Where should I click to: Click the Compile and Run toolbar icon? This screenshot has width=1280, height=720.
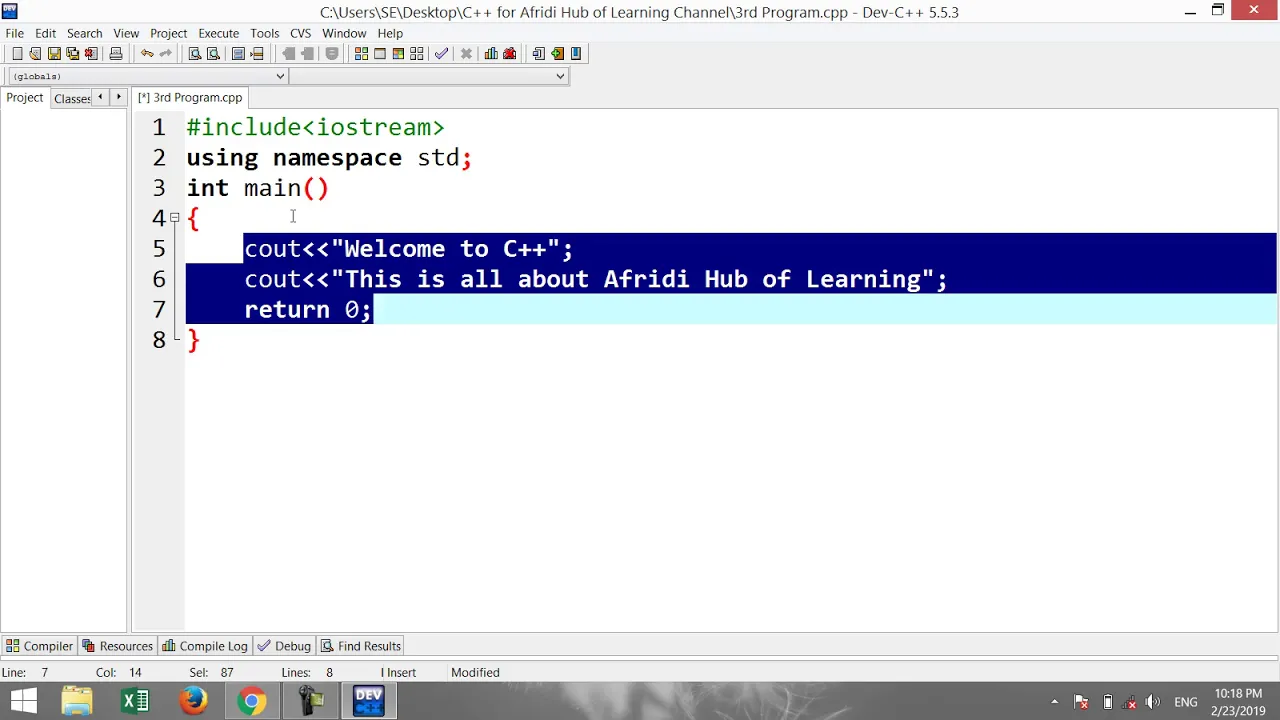(x=398, y=54)
